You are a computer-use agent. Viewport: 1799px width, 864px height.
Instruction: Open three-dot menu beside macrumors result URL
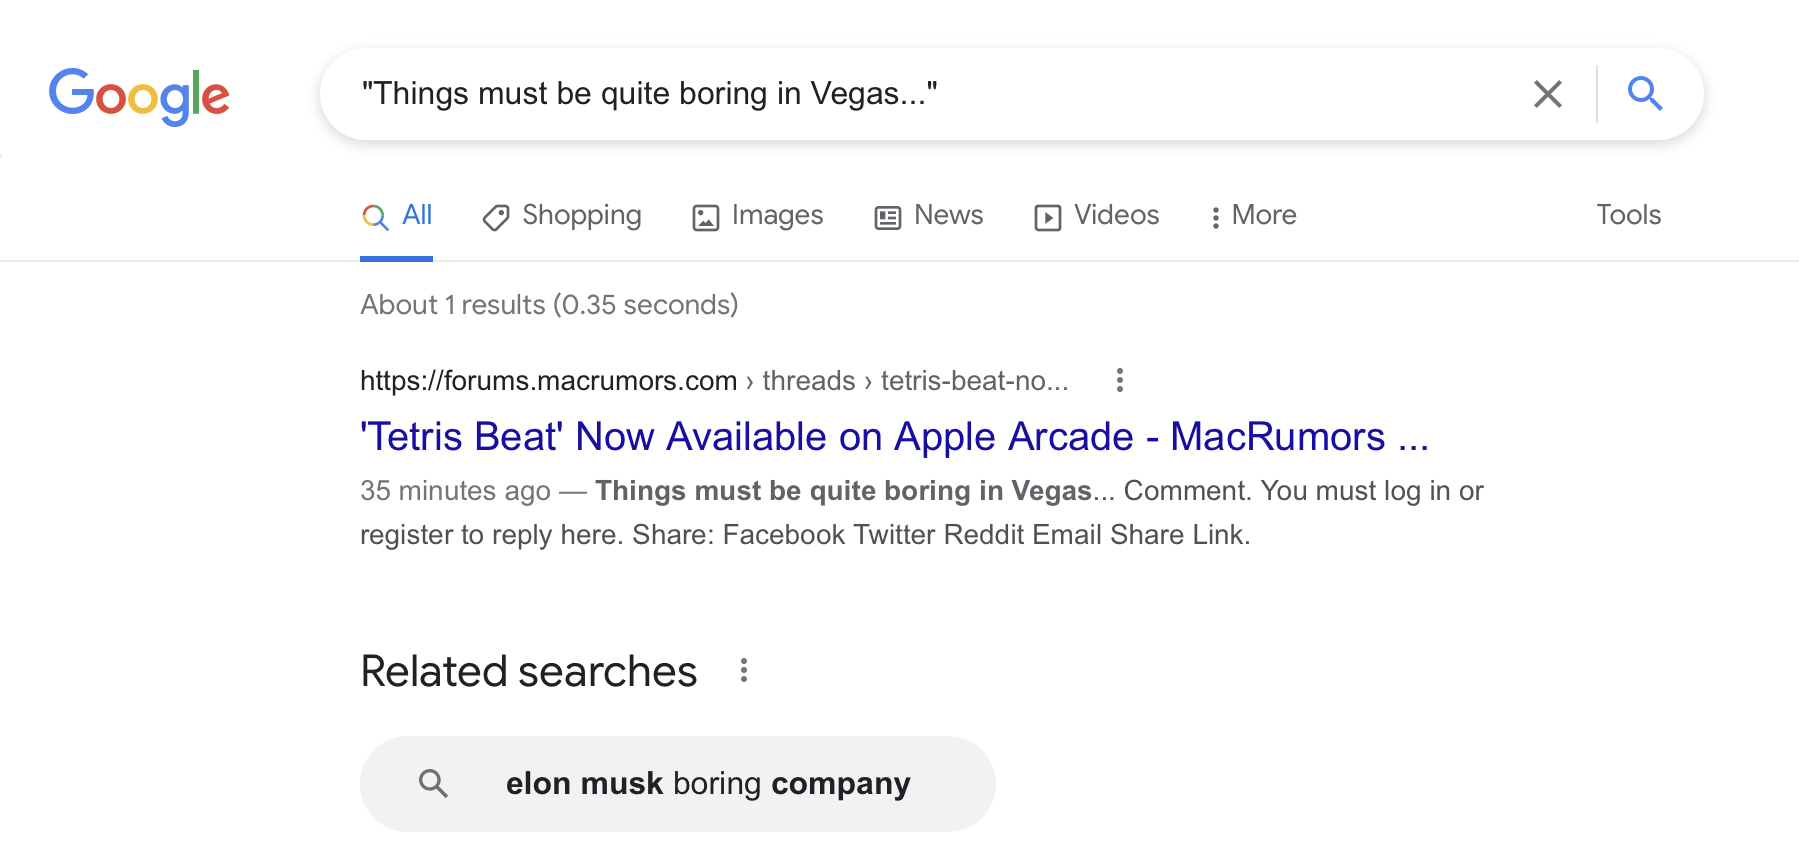coord(1119,380)
